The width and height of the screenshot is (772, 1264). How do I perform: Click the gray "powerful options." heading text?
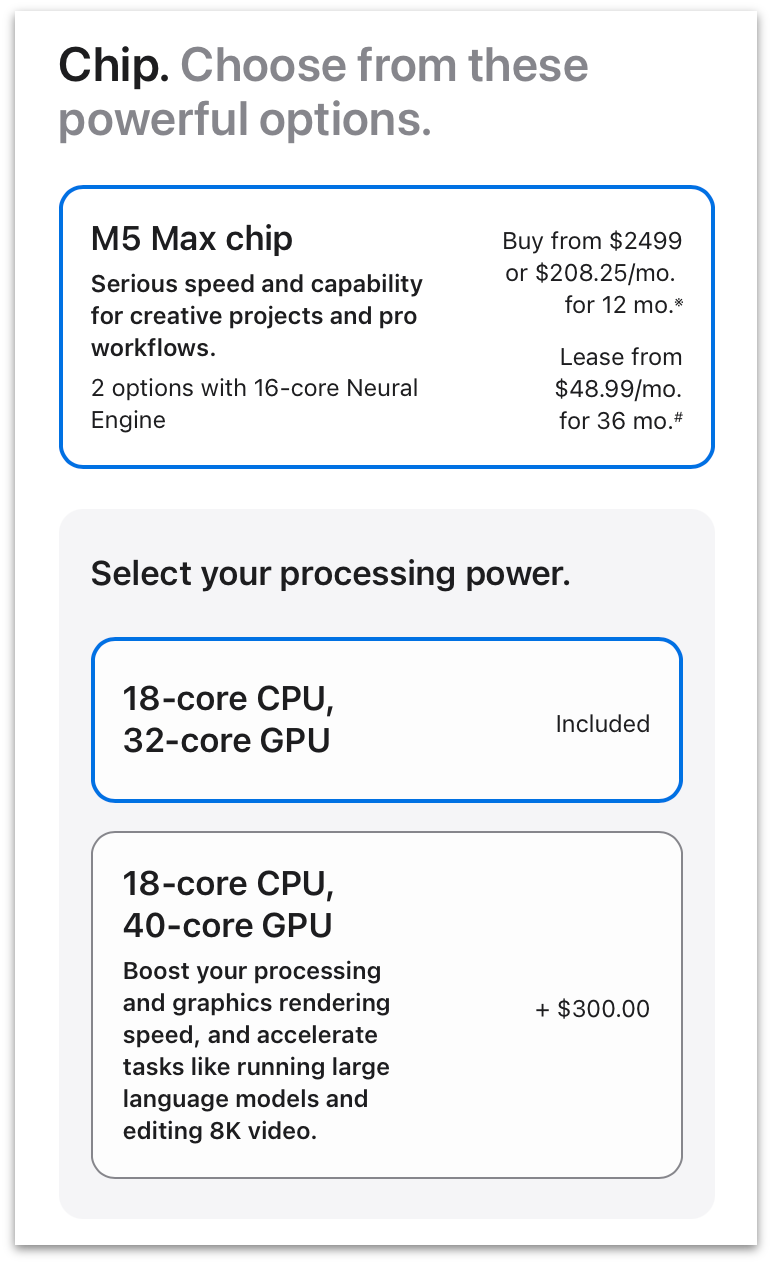point(245,120)
